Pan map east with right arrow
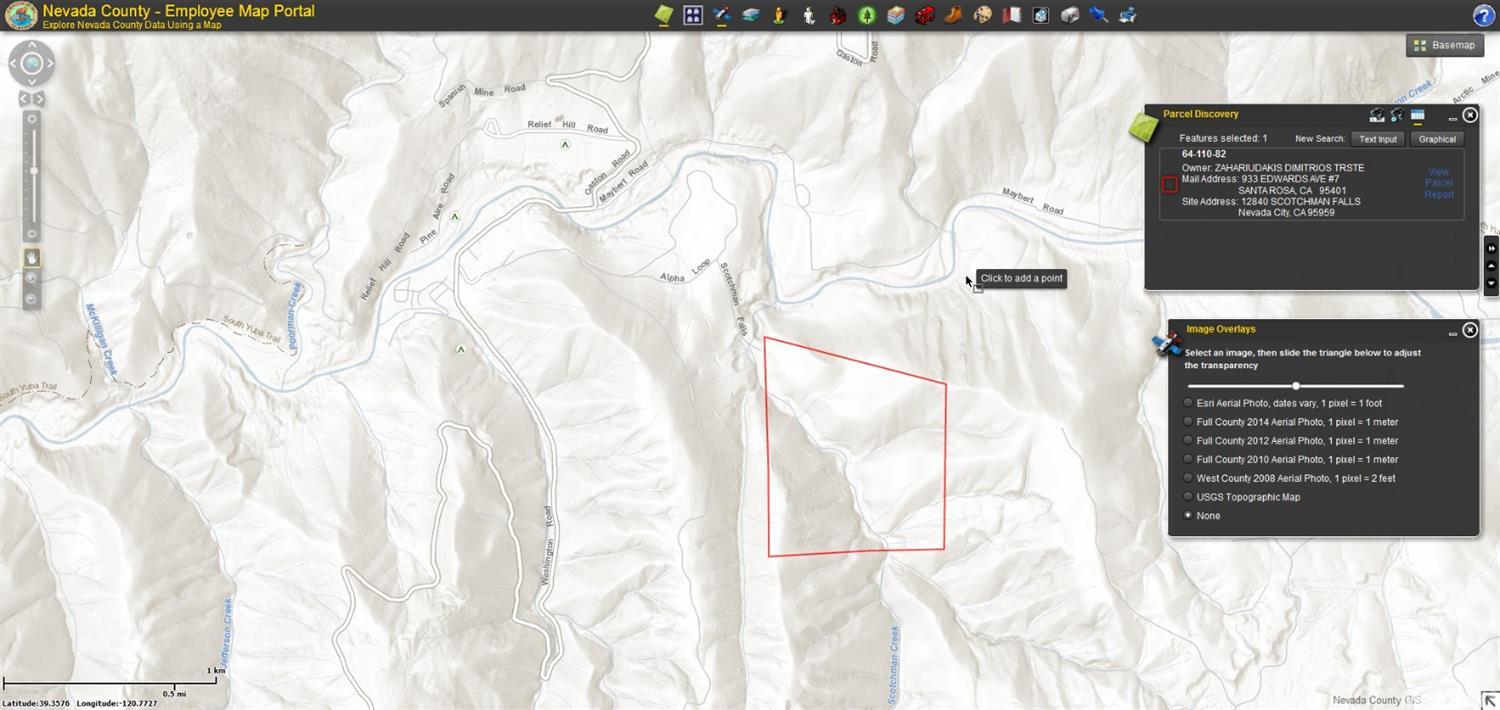Screen dimensions: 1500x710 pos(50,64)
